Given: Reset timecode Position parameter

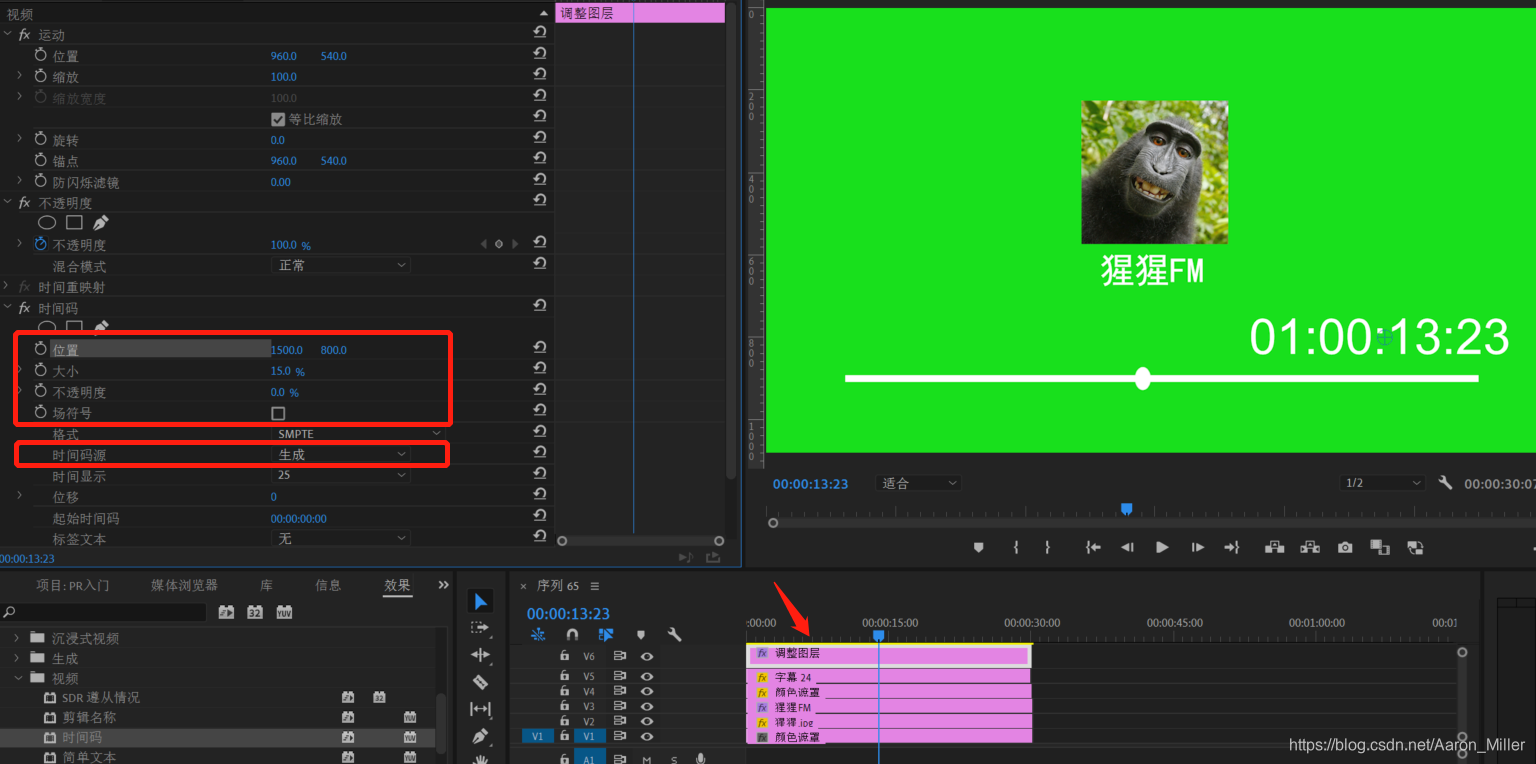Looking at the screenshot, I should click(x=540, y=348).
